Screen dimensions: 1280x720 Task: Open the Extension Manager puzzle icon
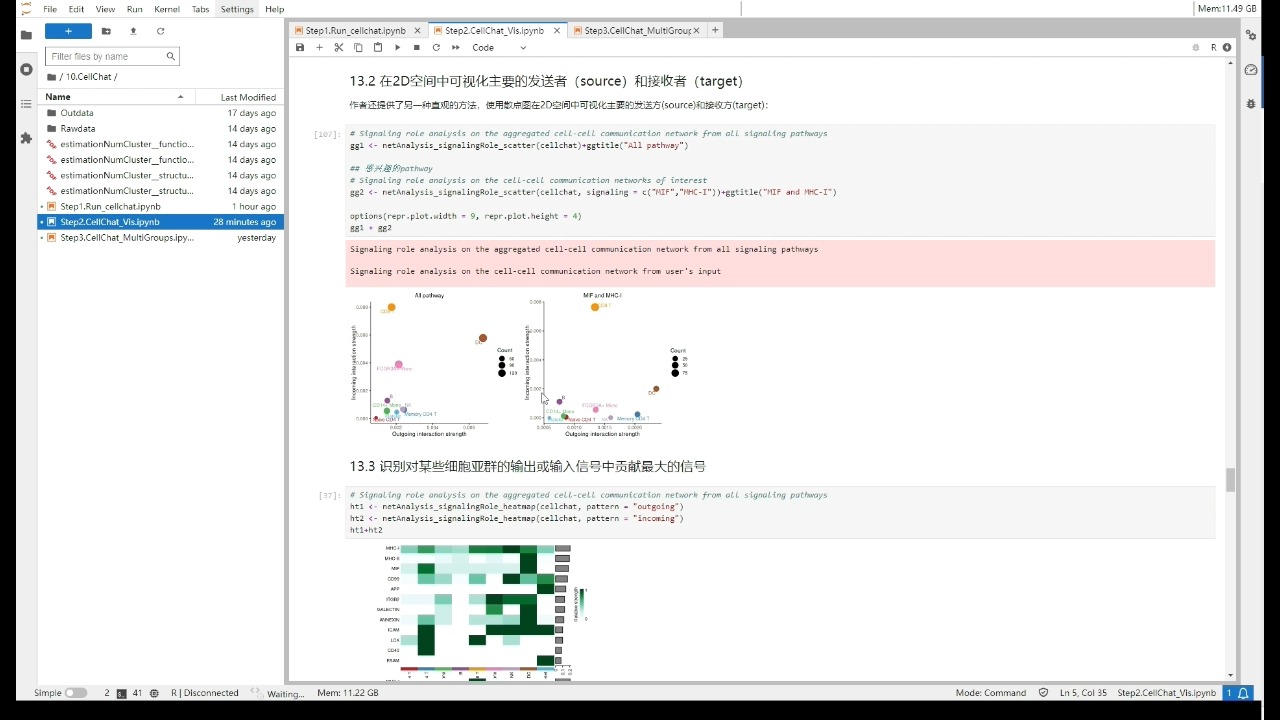(26, 138)
